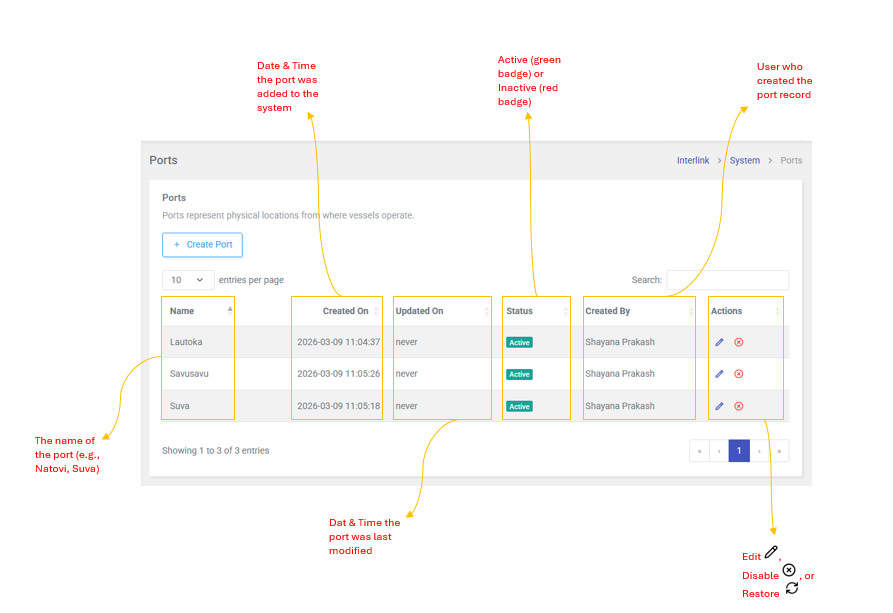Disable the Suva port with X icon
Screen dimensions: 893x613
[x=739, y=406]
